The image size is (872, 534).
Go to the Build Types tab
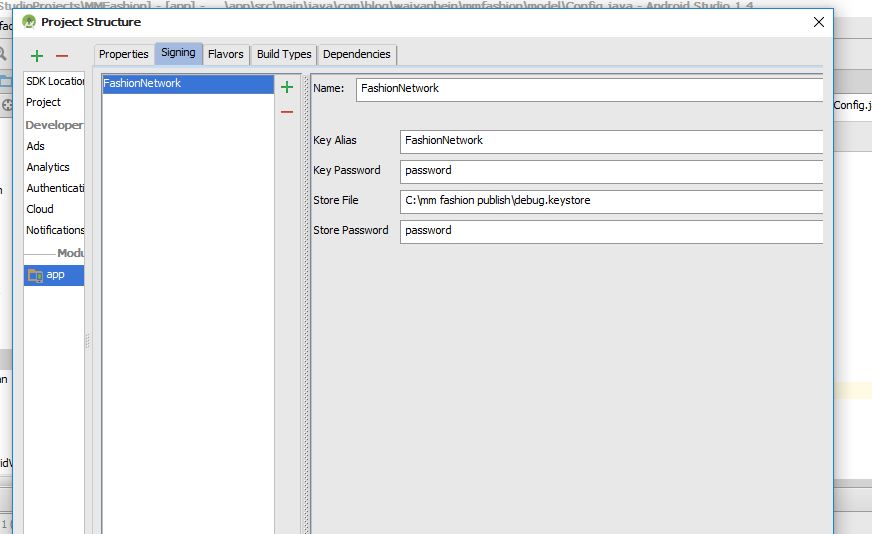click(x=284, y=55)
